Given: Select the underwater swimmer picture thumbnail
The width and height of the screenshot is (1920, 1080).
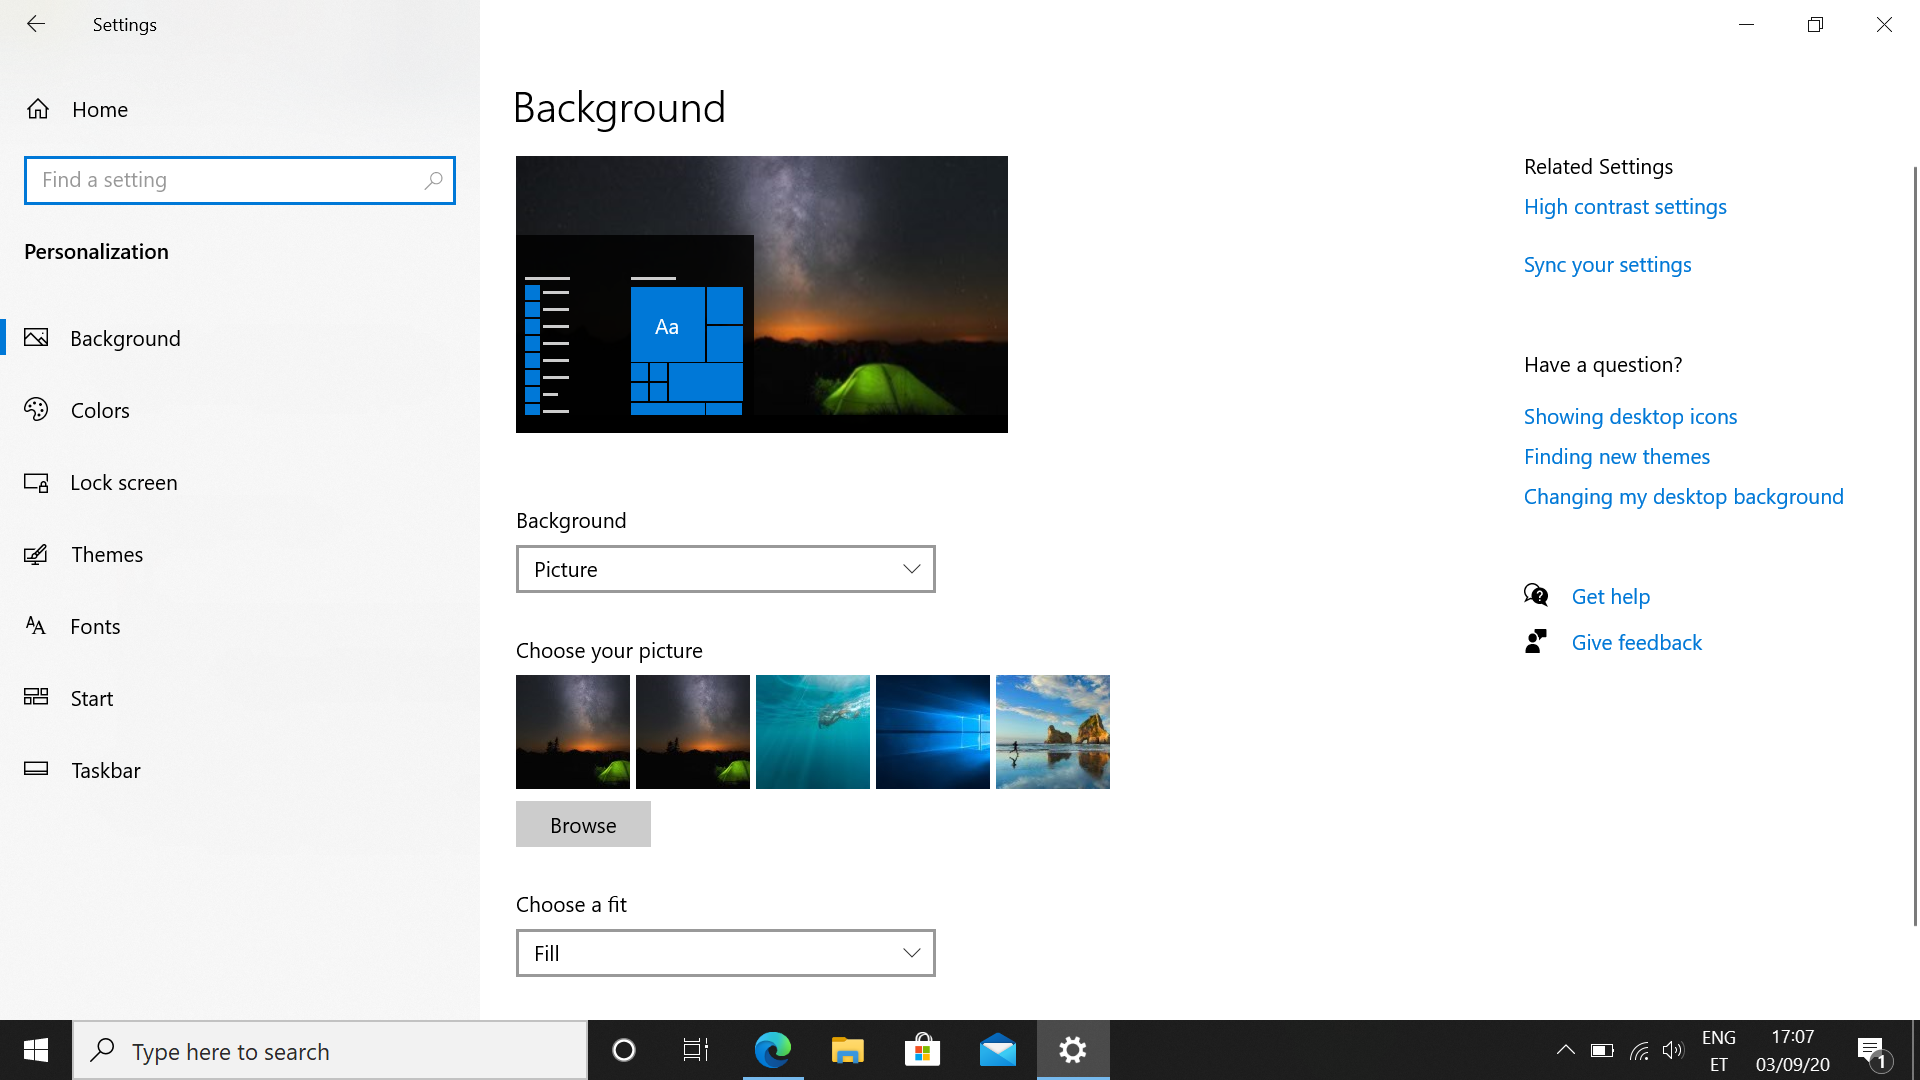Looking at the screenshot, I should point(812,732).
